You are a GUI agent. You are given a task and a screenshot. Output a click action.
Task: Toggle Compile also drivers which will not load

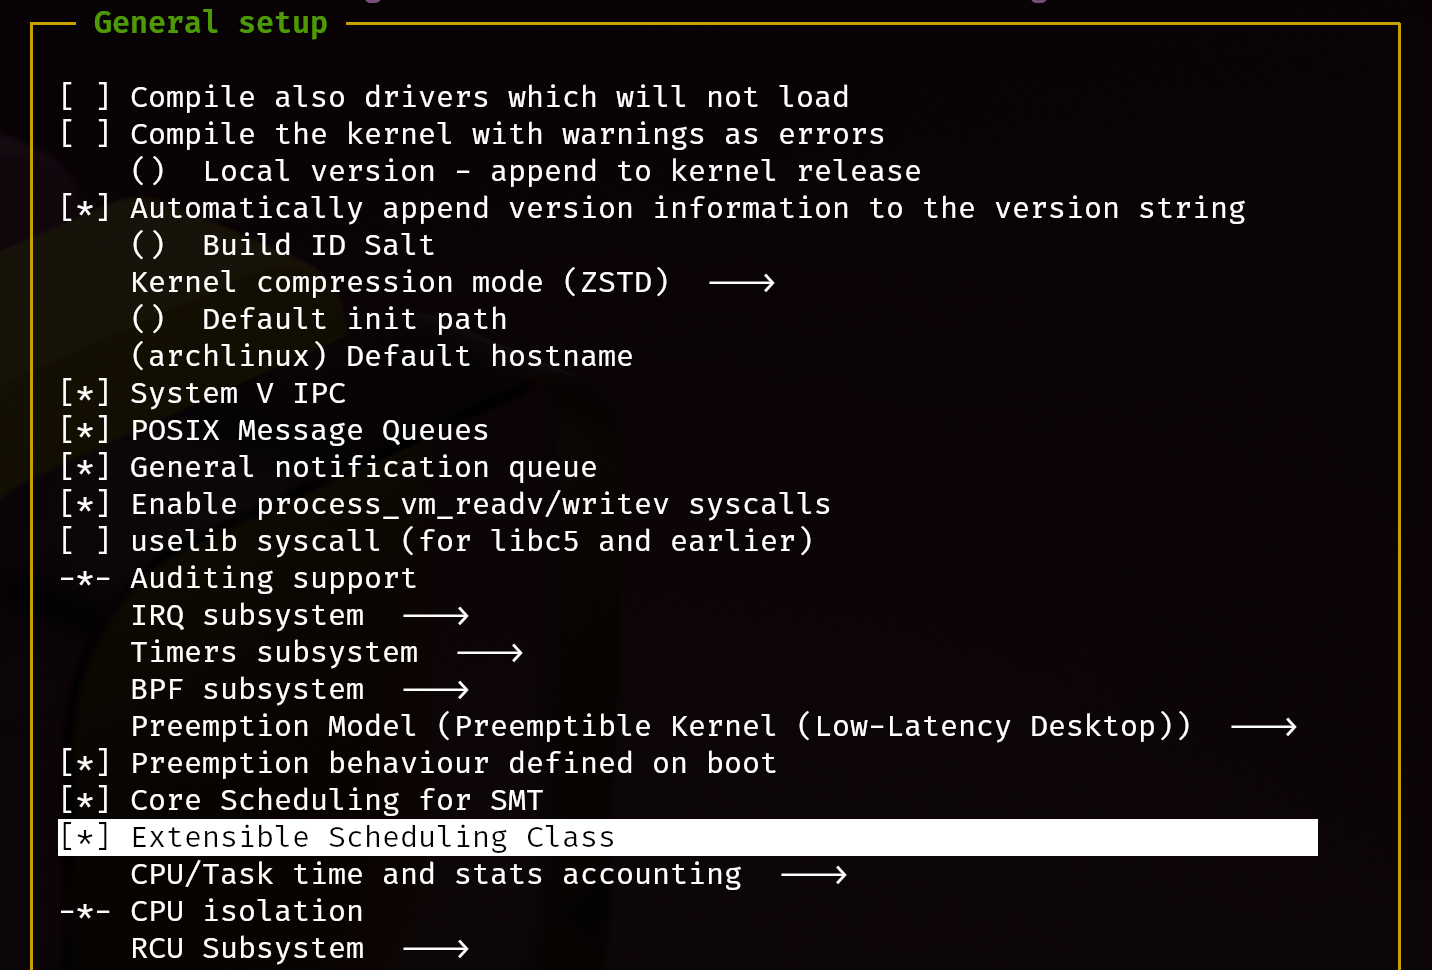point(85,97)
